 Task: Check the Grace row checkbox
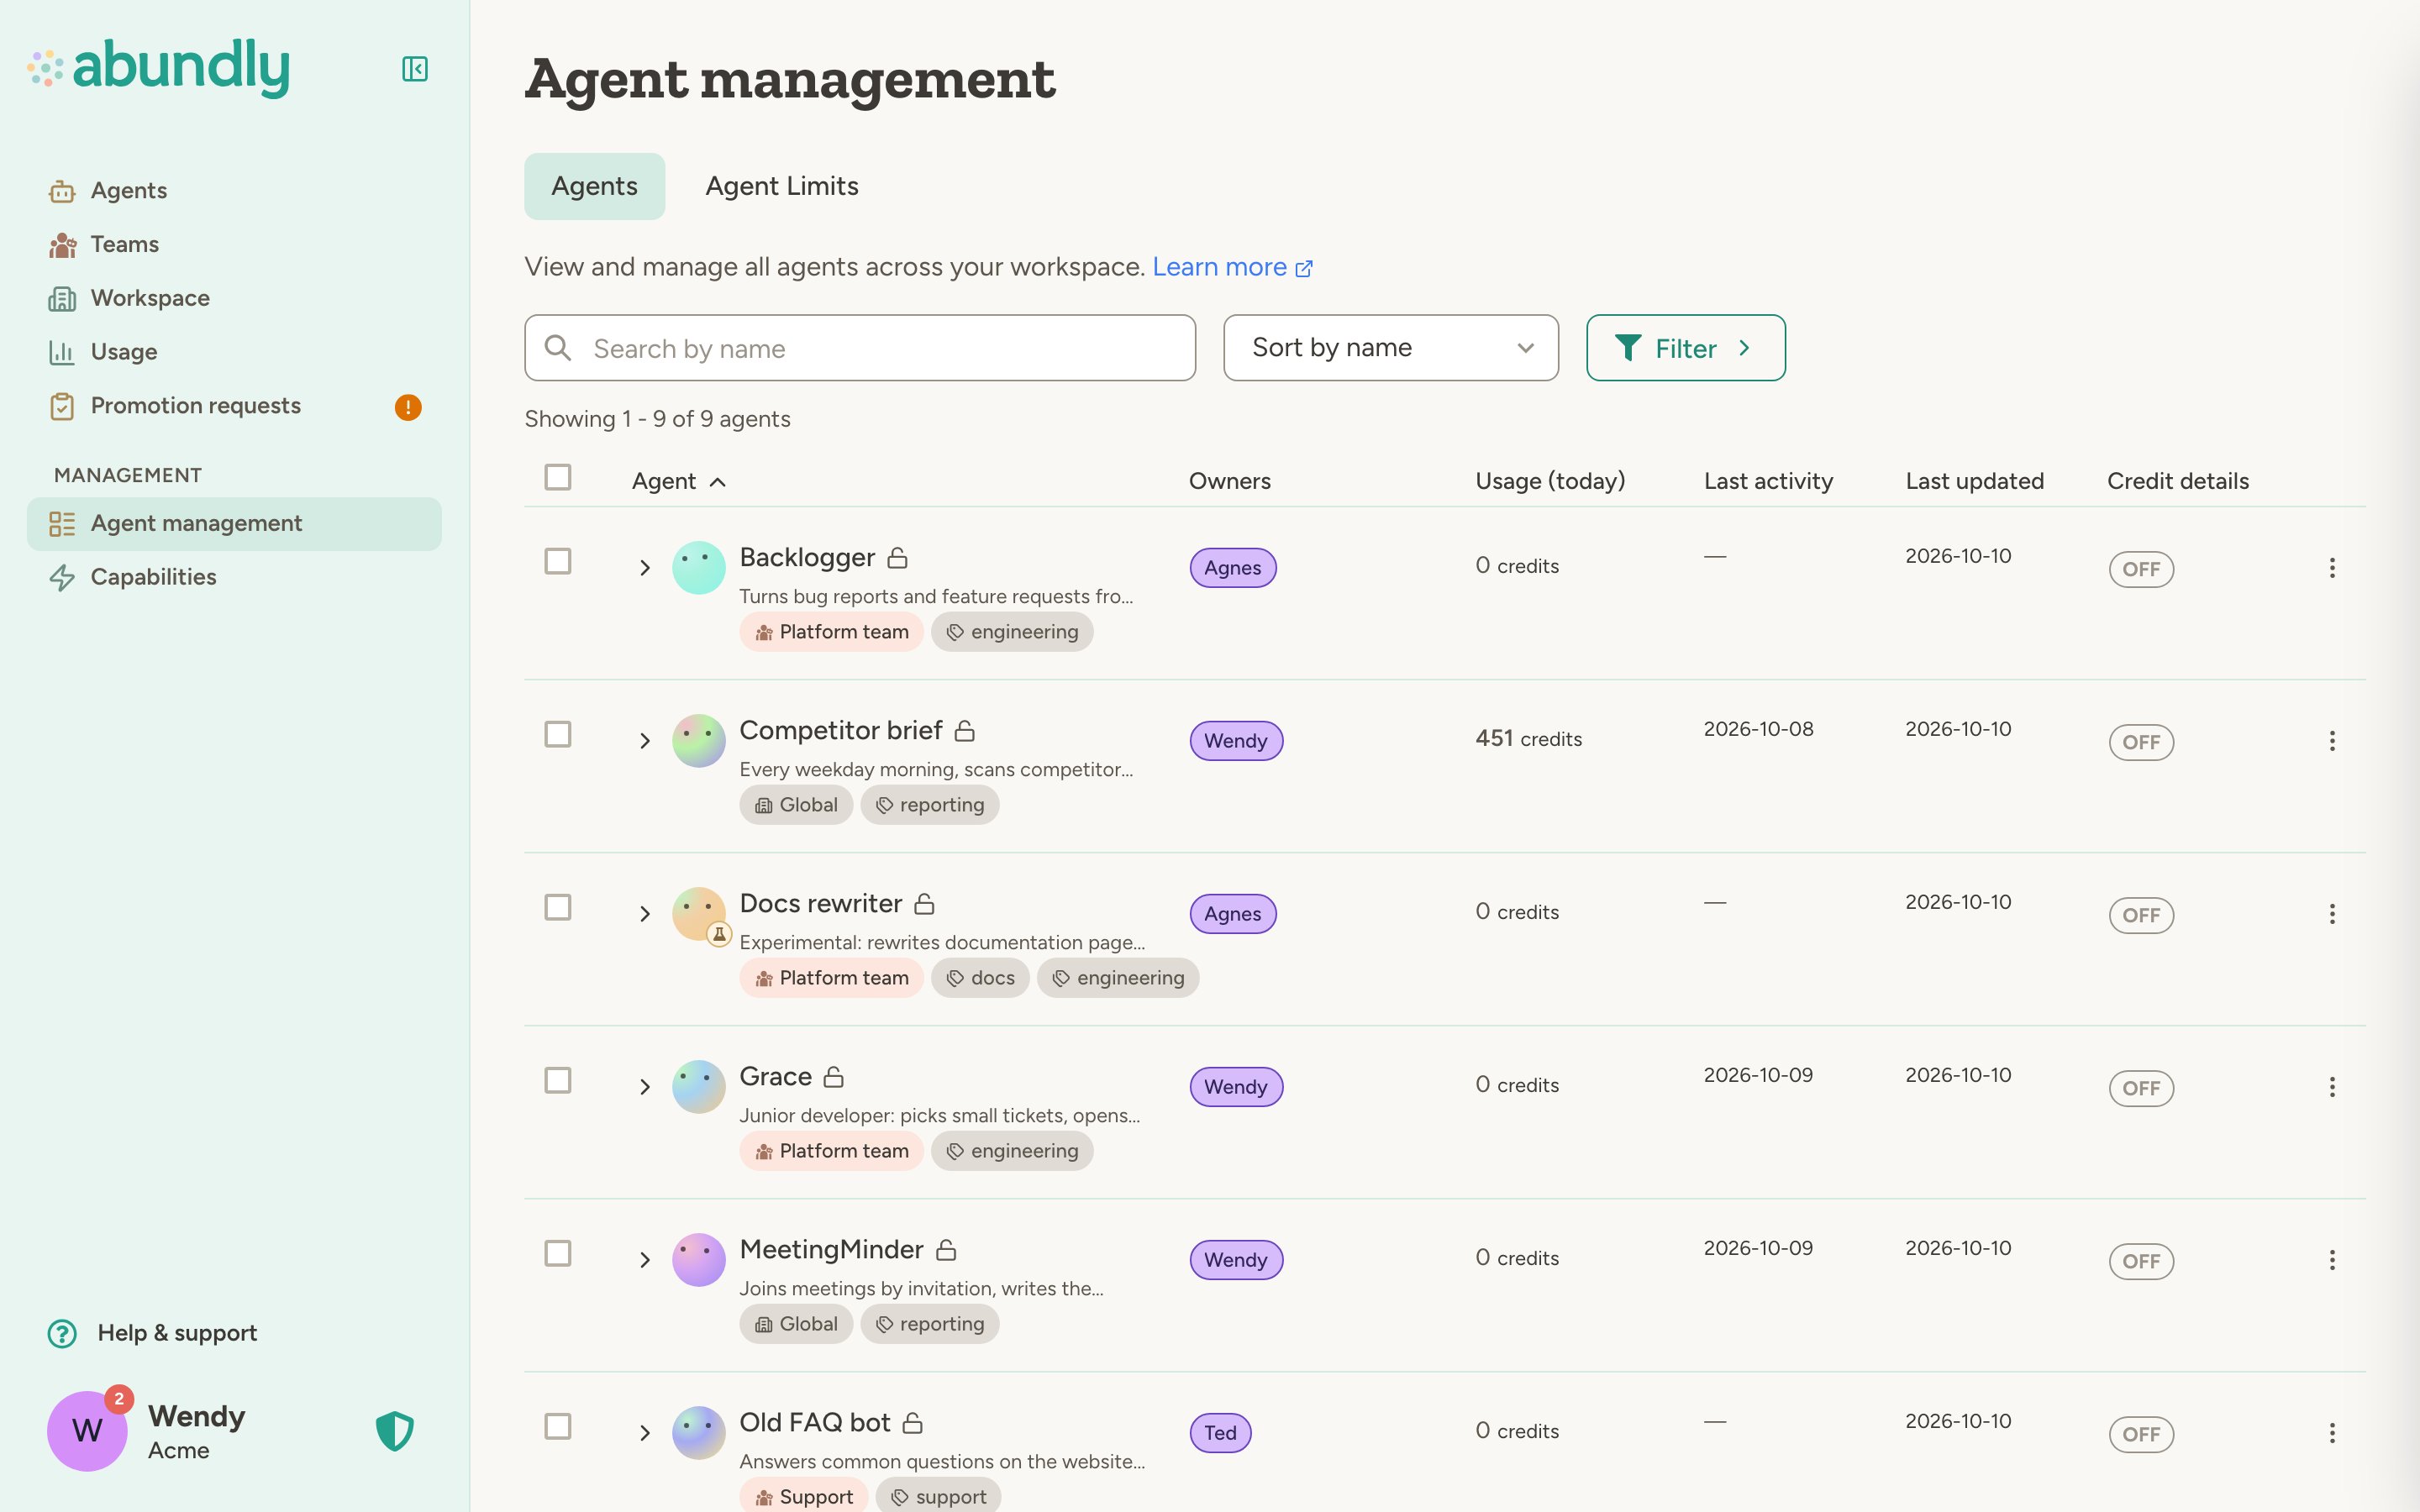click(558, 1080)
